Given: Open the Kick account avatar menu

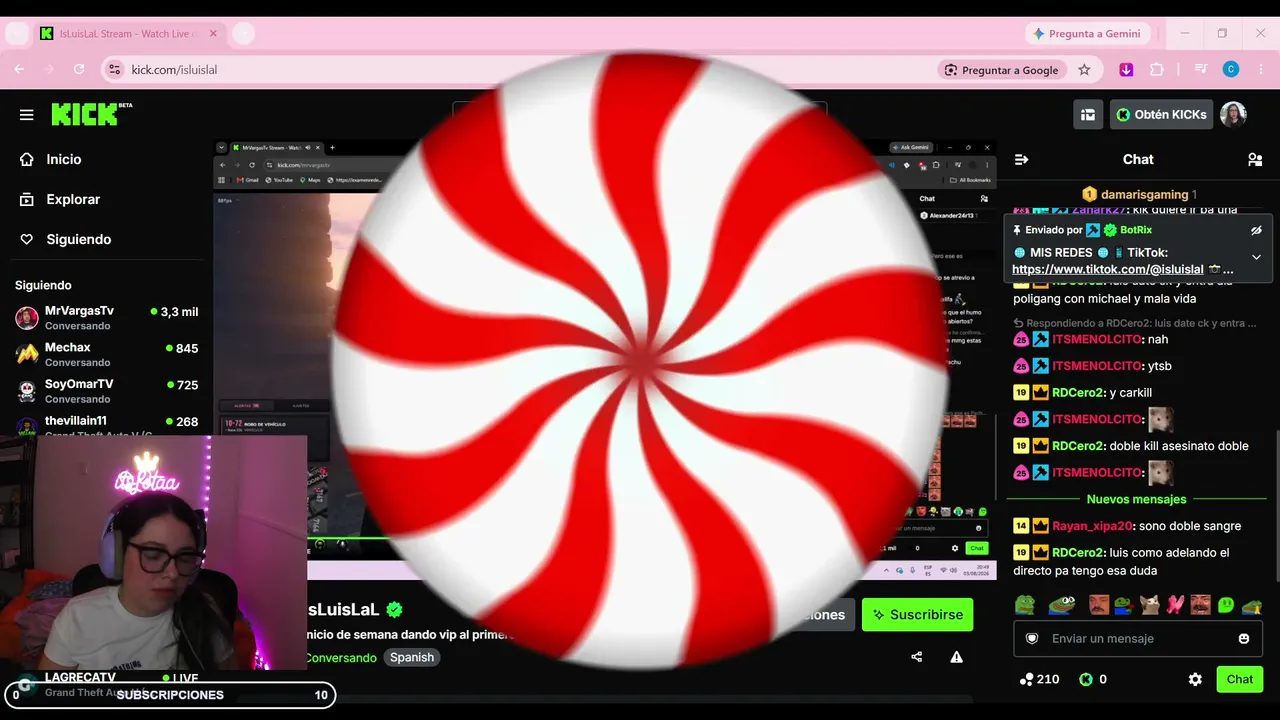Looking at the screenshot, I should tap(1233, 115).
